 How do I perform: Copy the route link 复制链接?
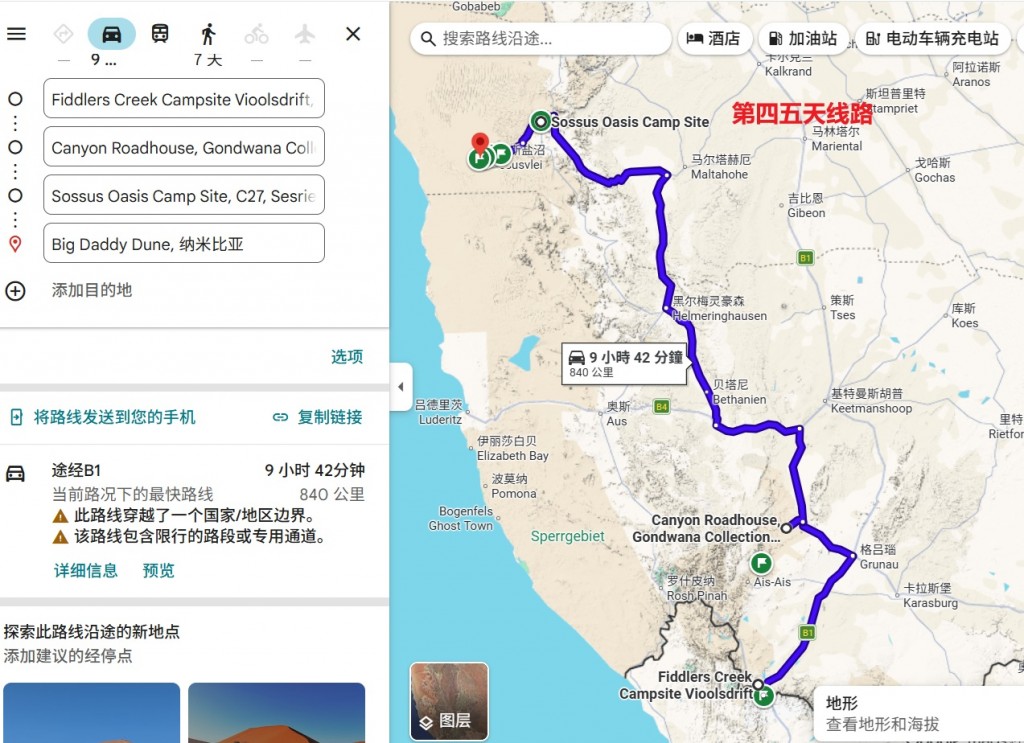(317, 417)
